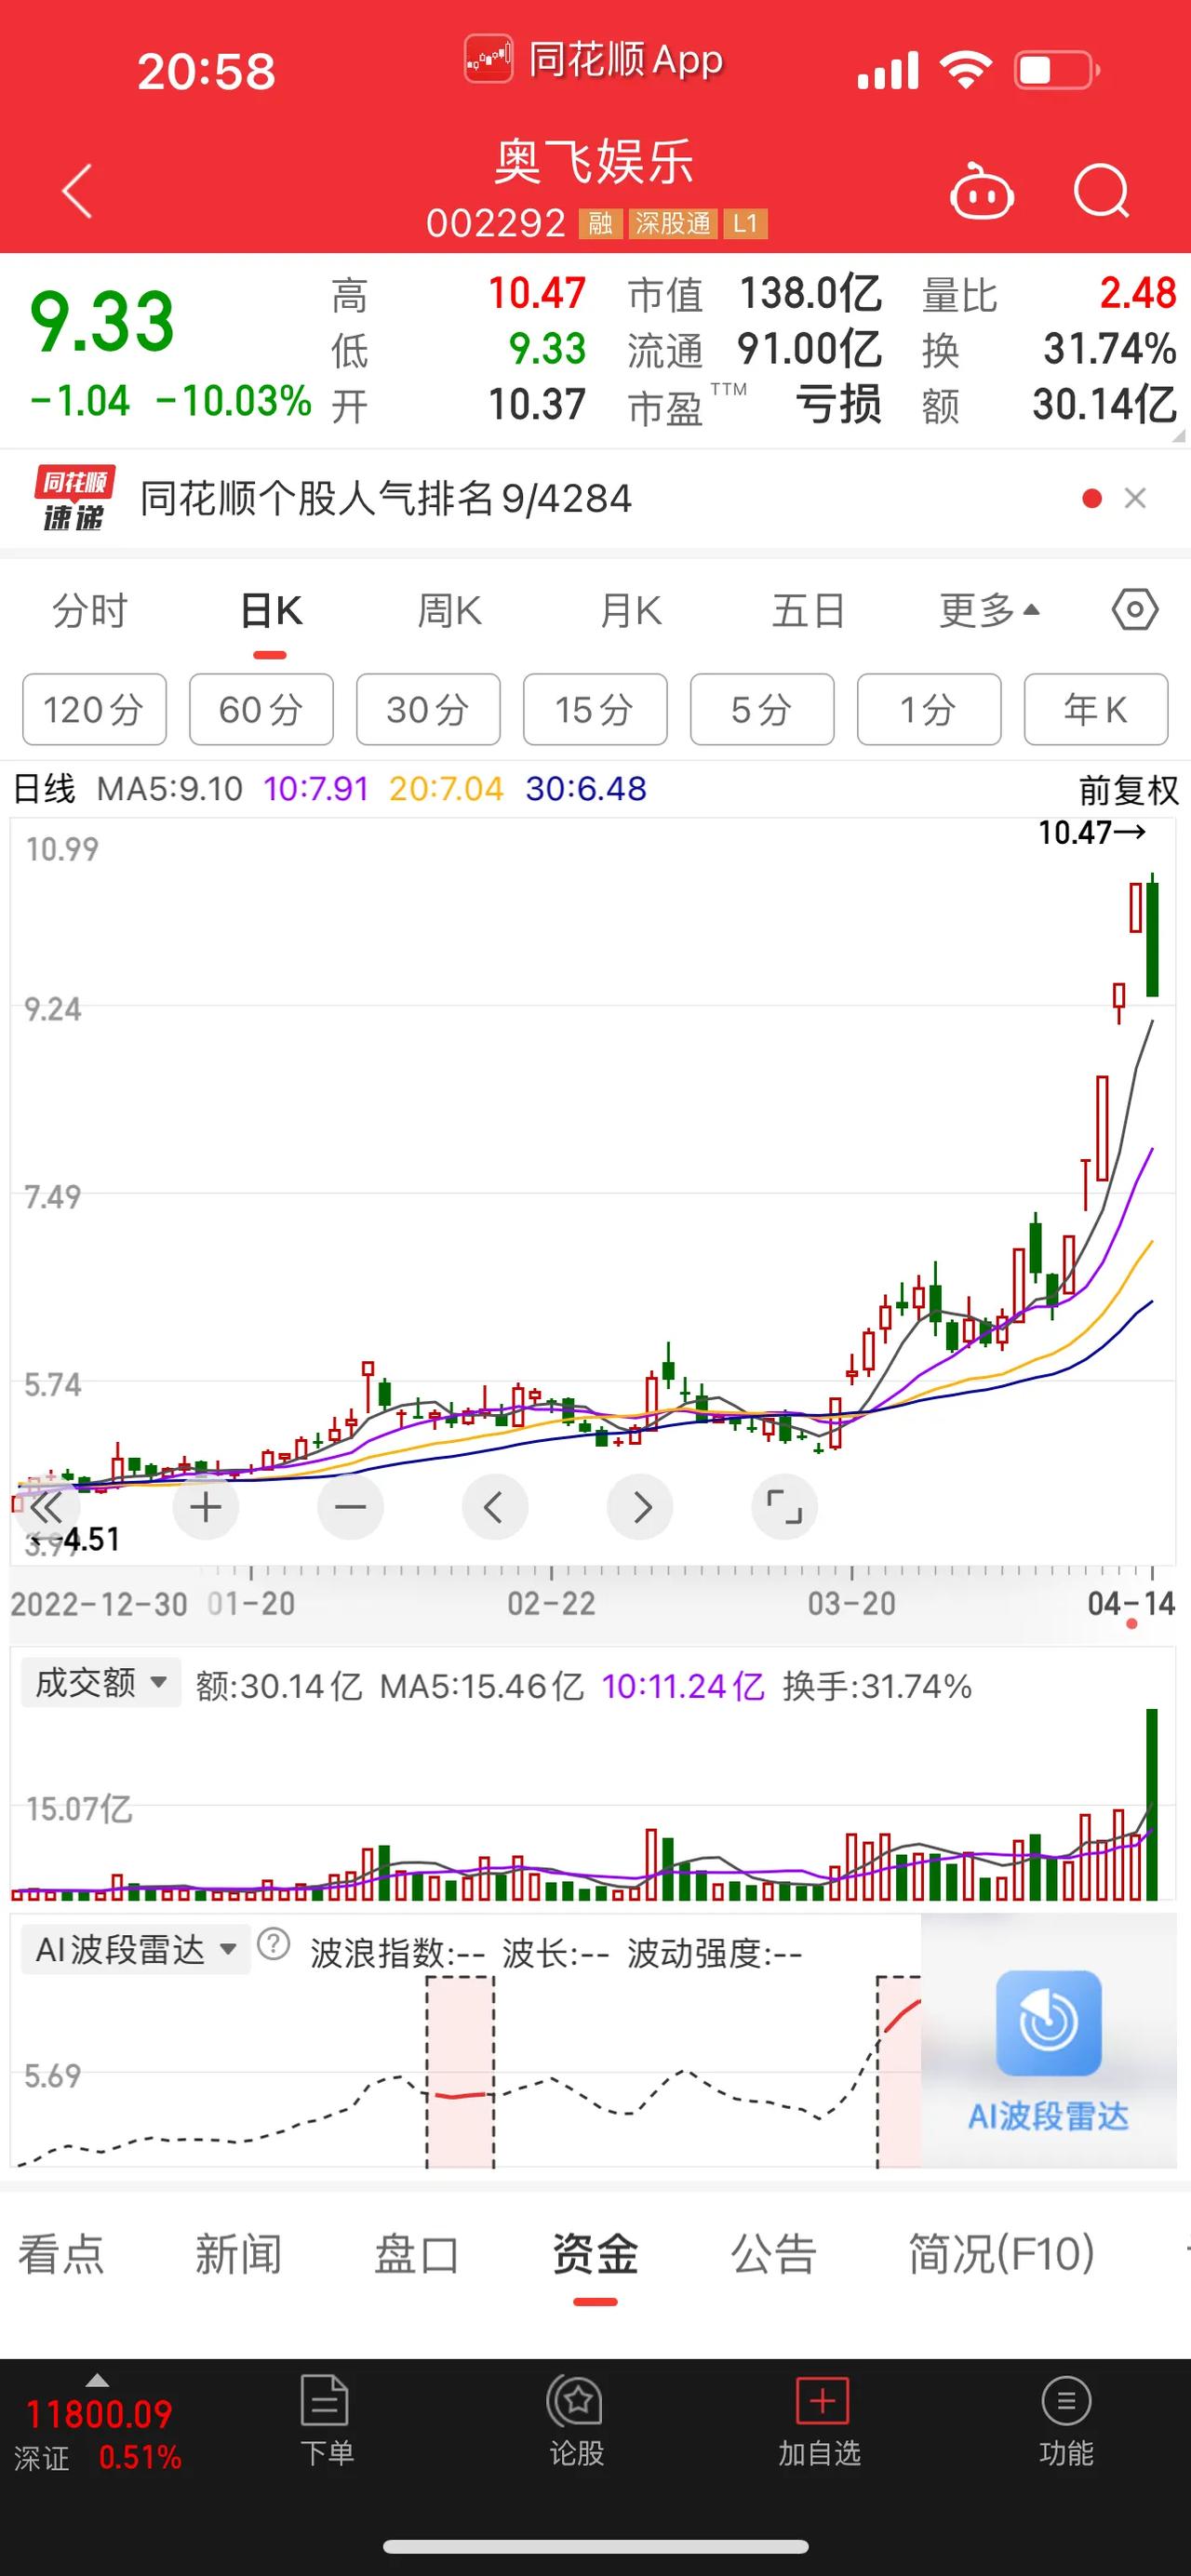Image resolution: width=1191 pixels, height=2576 pixels.
Task: Open 看点 section tab
Action: pos(61,2256)
